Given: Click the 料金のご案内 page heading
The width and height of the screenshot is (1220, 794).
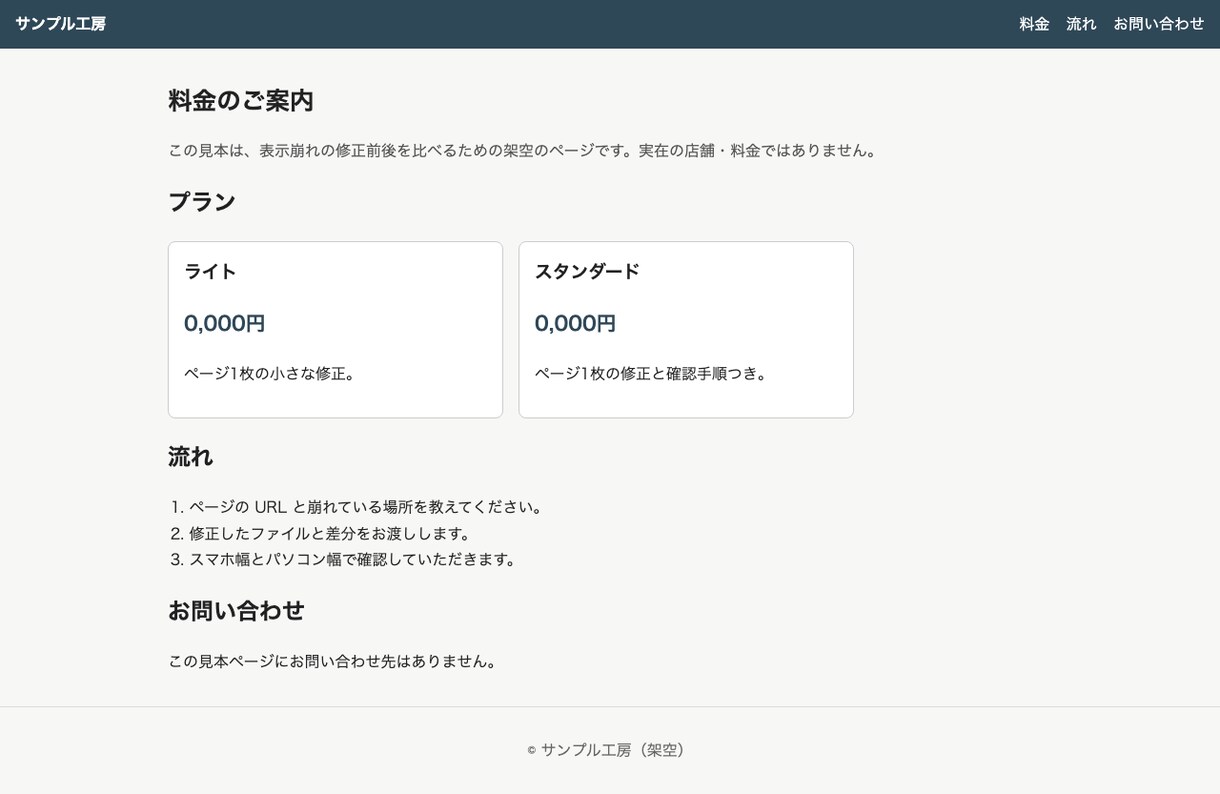Looking at the screenshot, I should (241, 100).
